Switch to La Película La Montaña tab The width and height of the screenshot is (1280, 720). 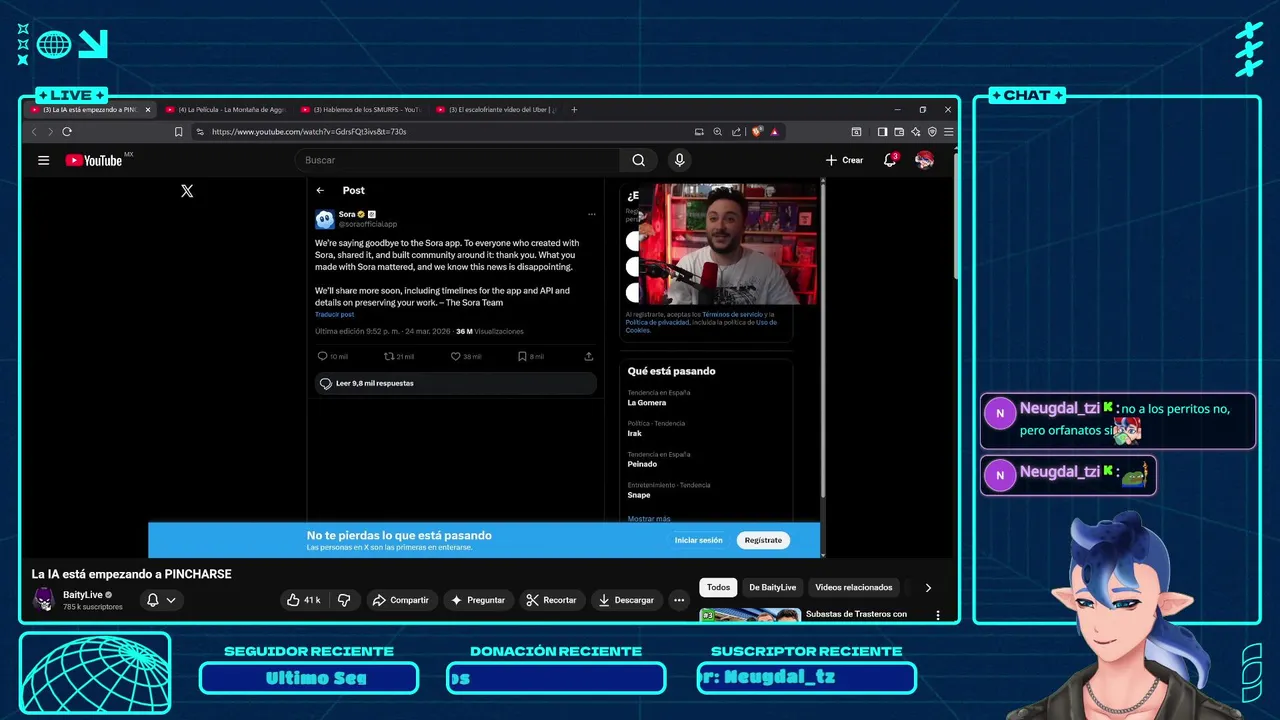tap(224, 110)
